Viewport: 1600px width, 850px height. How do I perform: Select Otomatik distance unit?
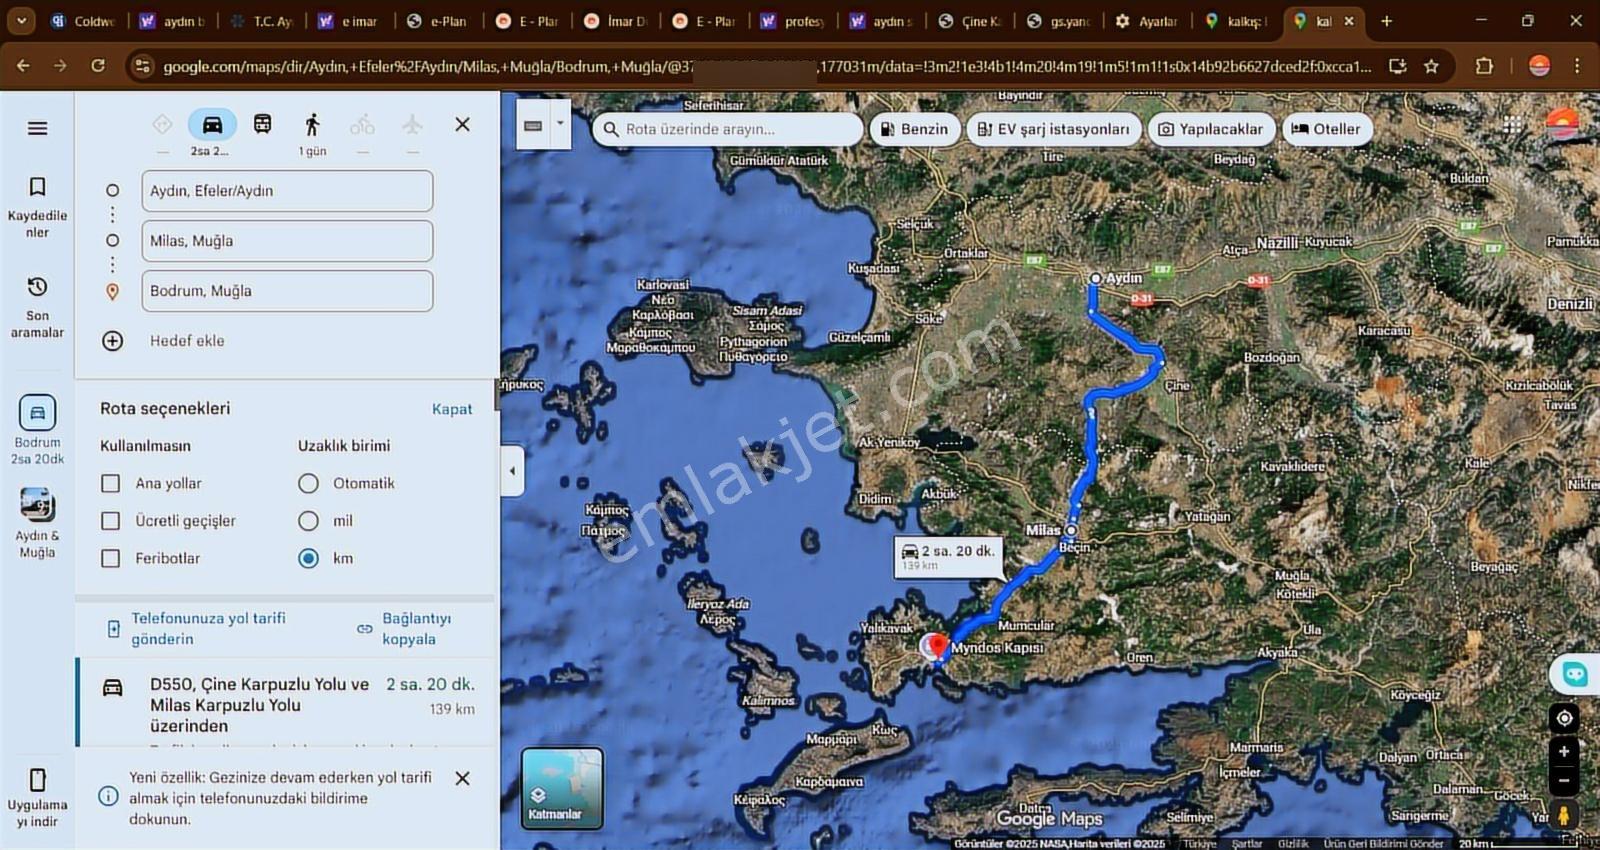[308, 484]
